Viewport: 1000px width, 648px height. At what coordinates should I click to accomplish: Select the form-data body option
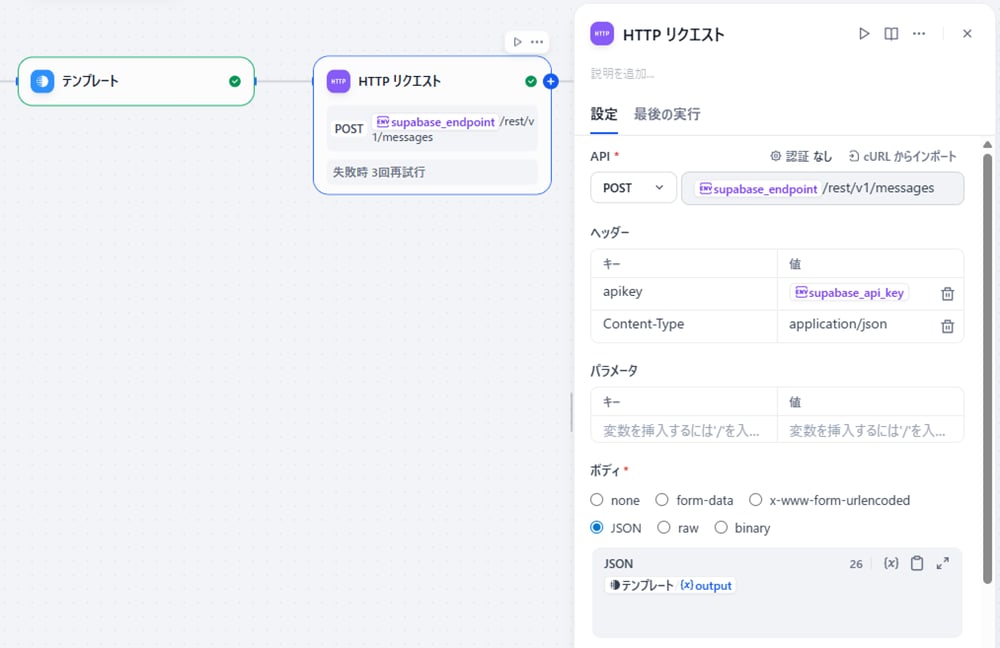[x=662, y=500]
